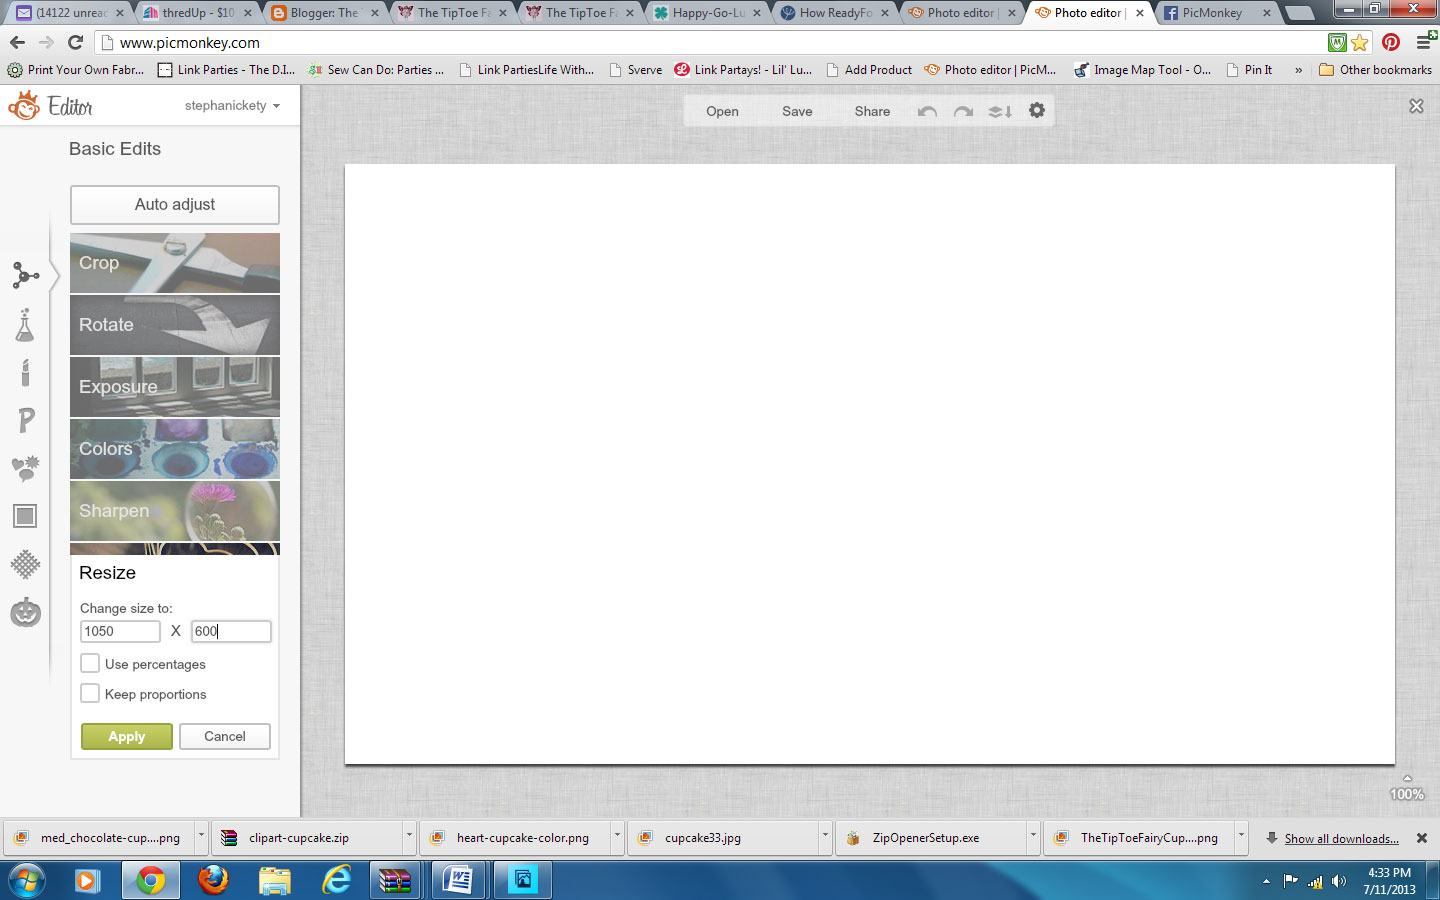The image size is (1440, 900).
Task: Open Firefox from the taskbar
Action: (x=212, y=880)
